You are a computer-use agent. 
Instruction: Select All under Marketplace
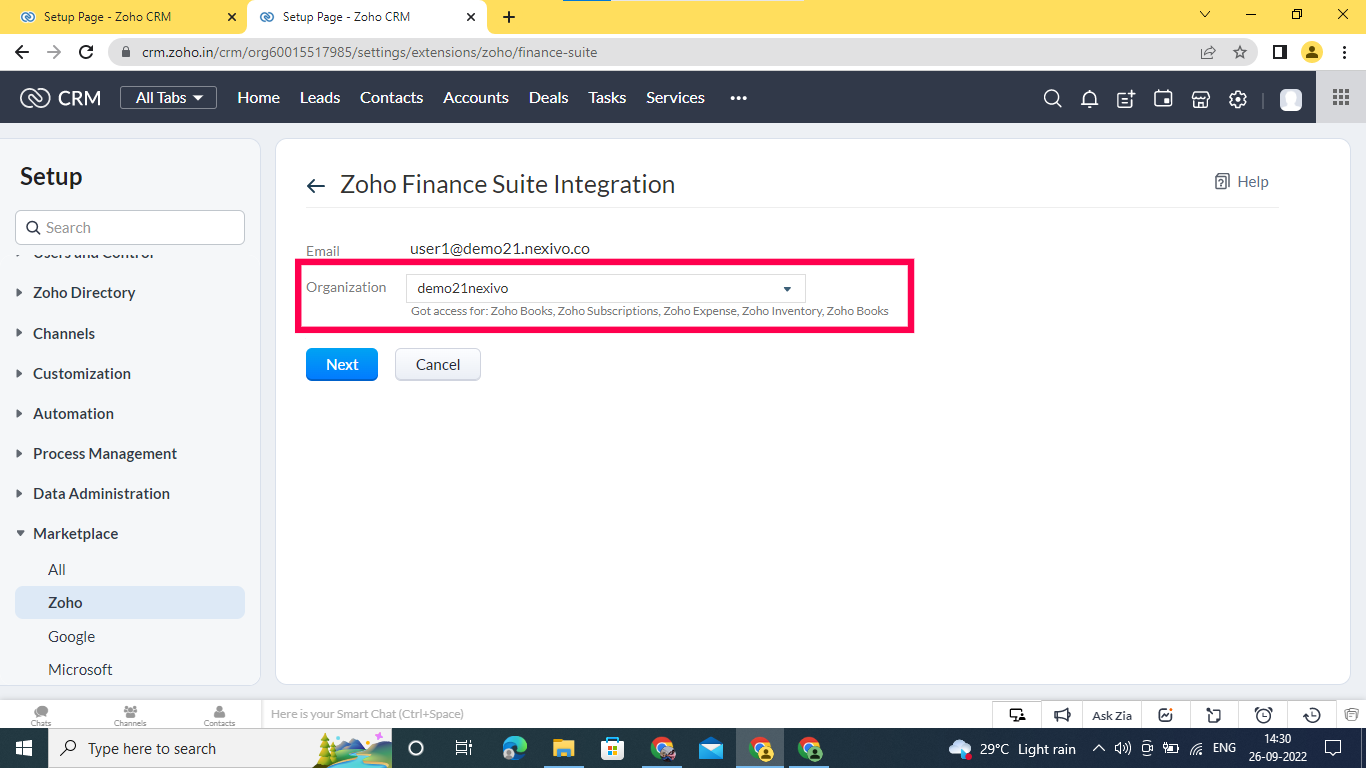point(57,569)
